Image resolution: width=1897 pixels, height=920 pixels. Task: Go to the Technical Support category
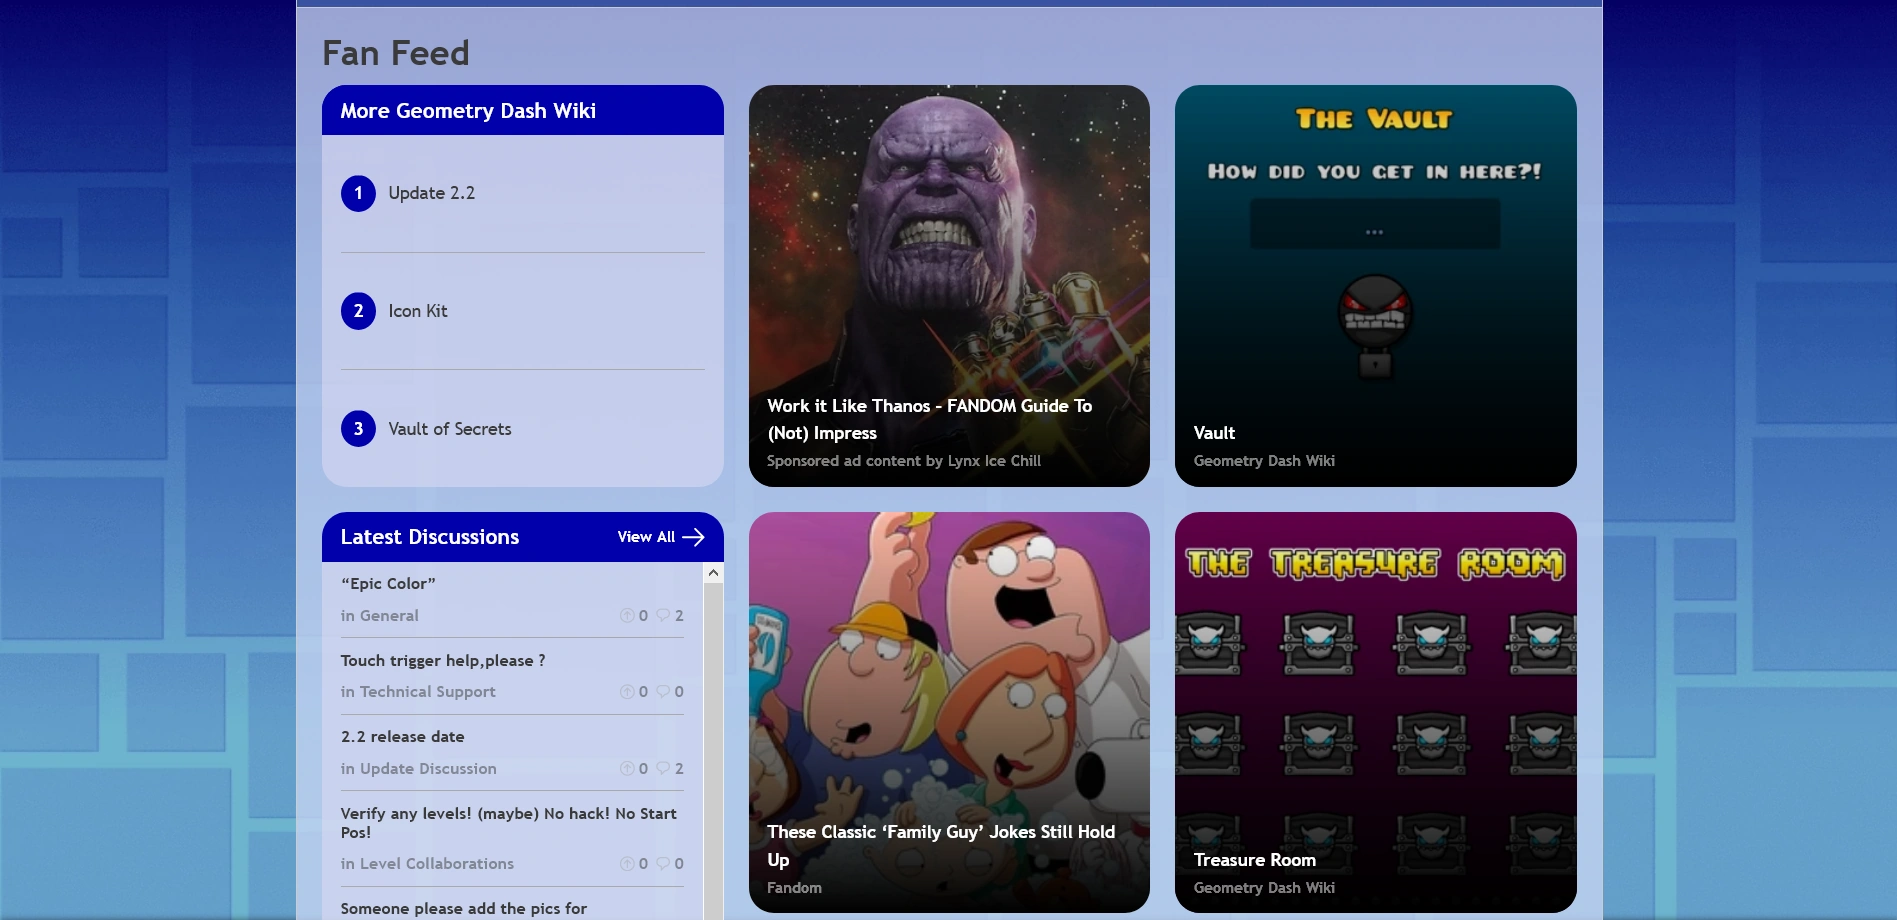[428, 692]
